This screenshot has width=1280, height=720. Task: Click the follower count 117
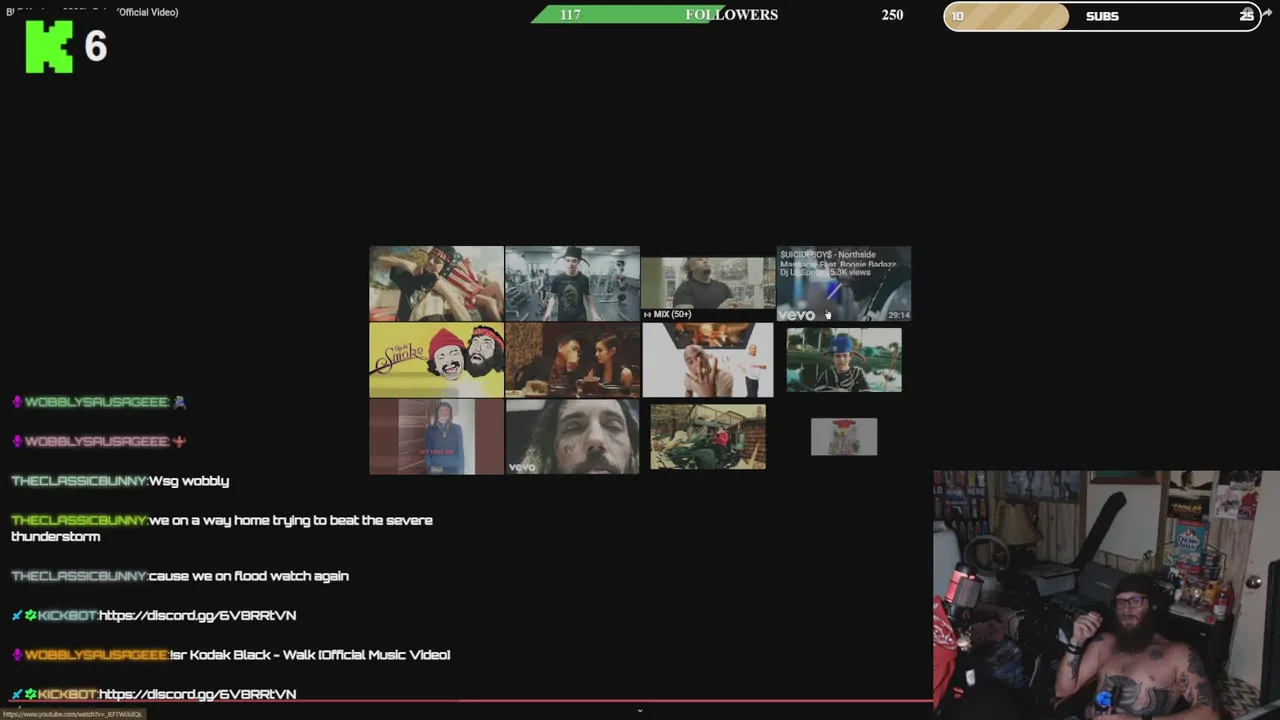tap(570, 15)
